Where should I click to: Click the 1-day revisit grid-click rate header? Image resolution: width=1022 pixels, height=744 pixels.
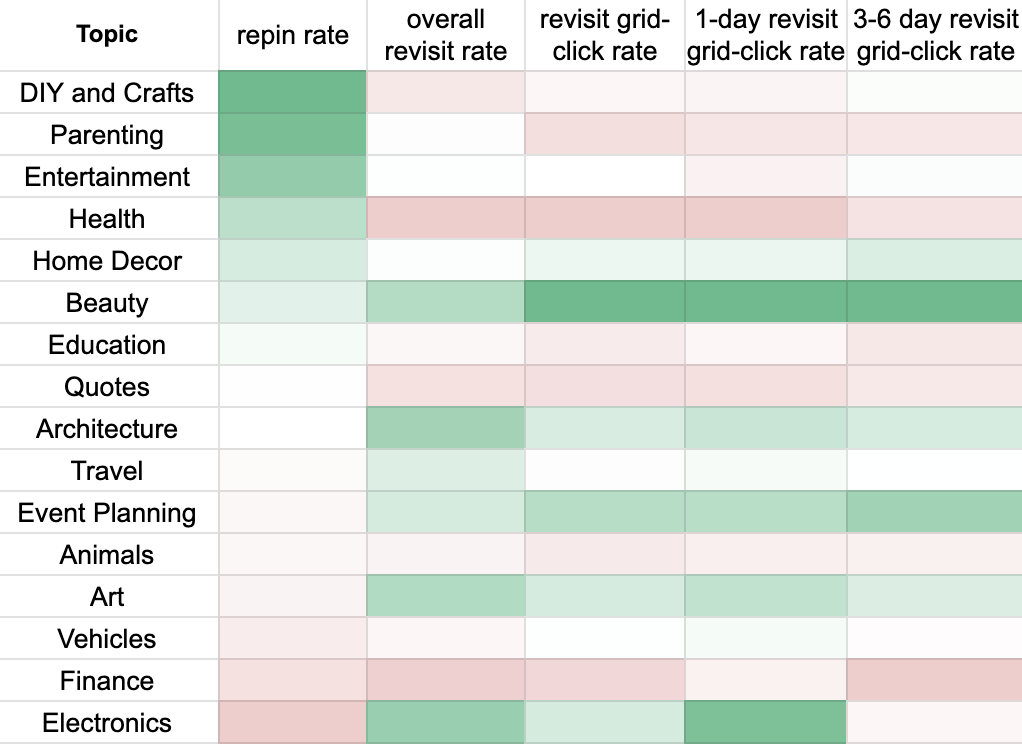click(766, 36)
